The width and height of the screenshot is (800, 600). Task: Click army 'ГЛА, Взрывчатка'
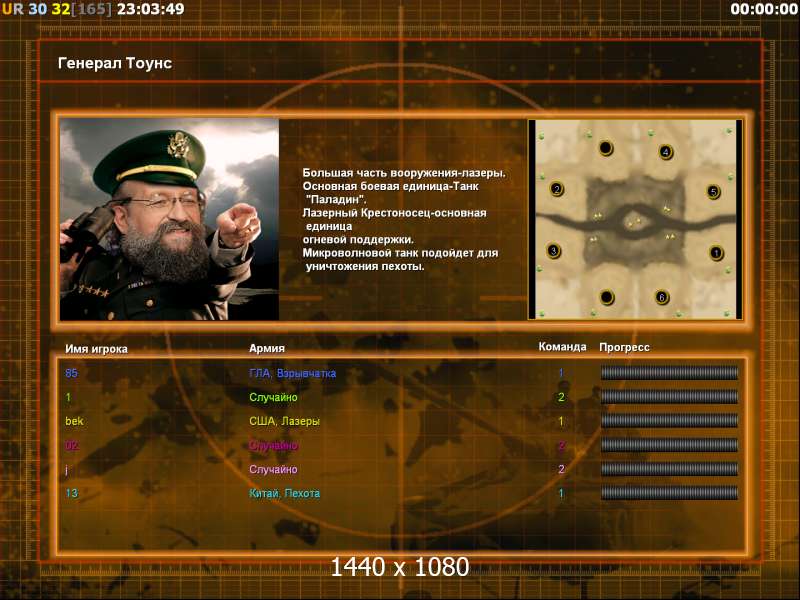coord(292,373)
